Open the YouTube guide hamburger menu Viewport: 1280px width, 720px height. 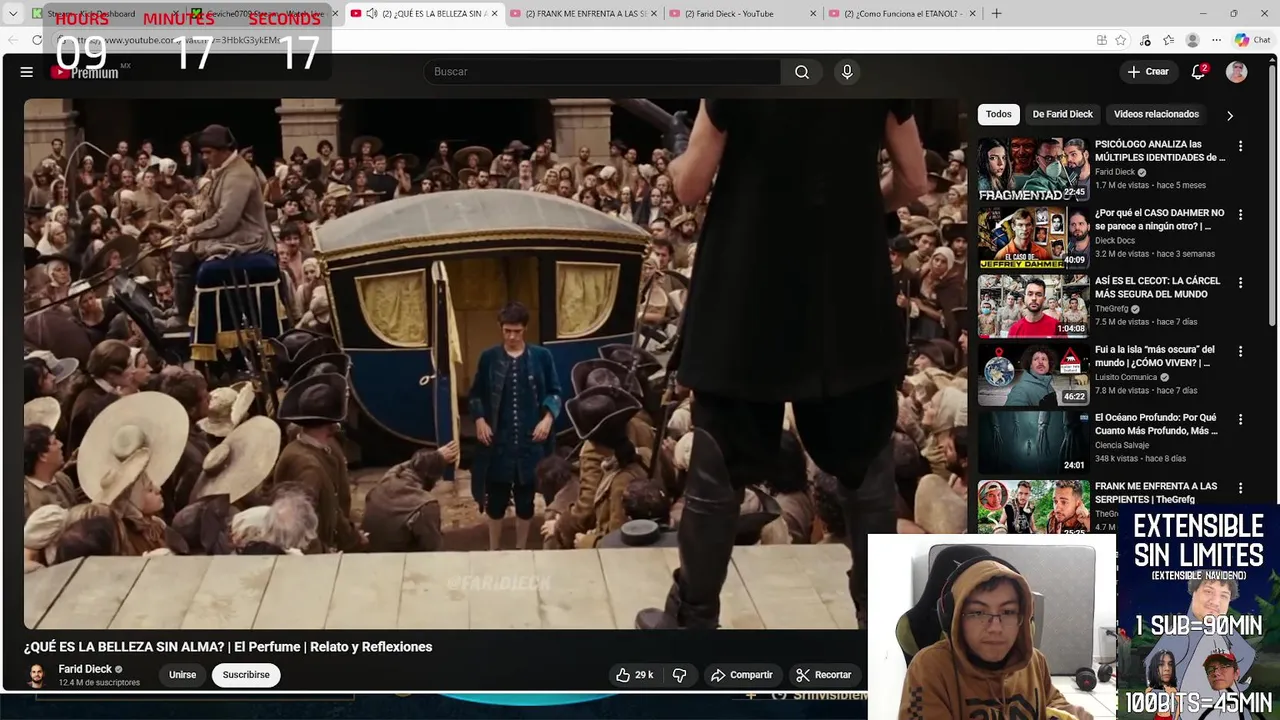(x=27, y=72)
